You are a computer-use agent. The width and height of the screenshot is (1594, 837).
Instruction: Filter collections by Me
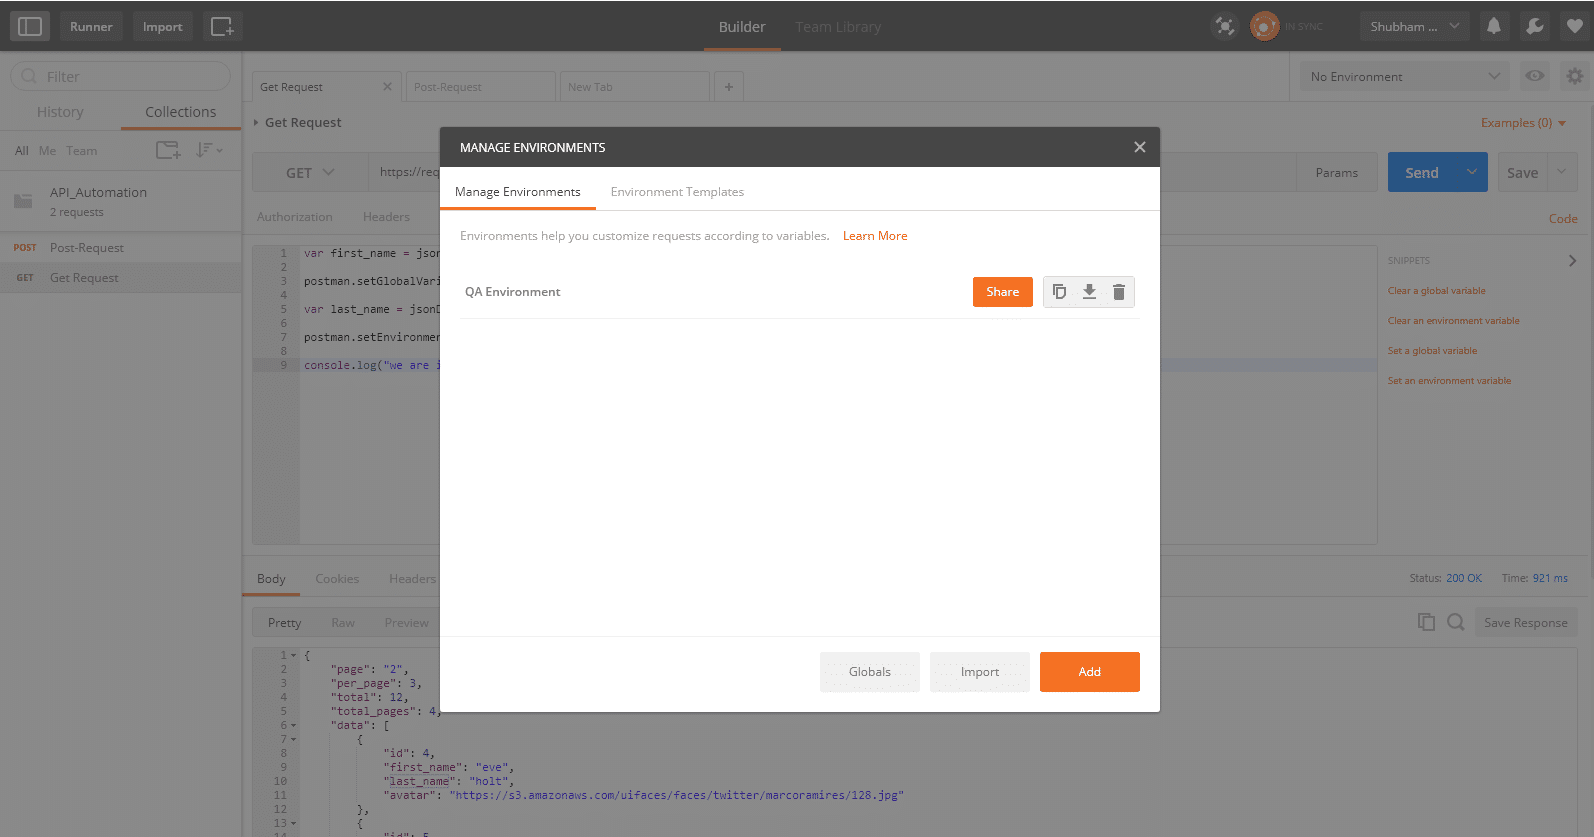[x=47, y=151]
